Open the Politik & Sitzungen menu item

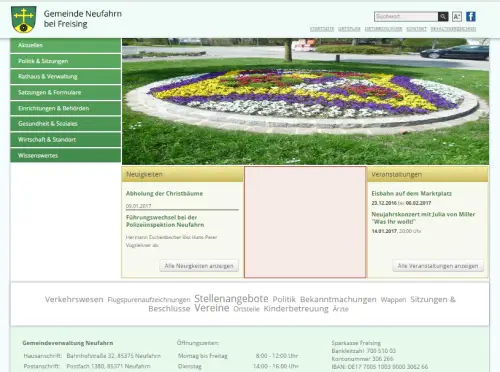pyautogui.click(x=66, y=61)
